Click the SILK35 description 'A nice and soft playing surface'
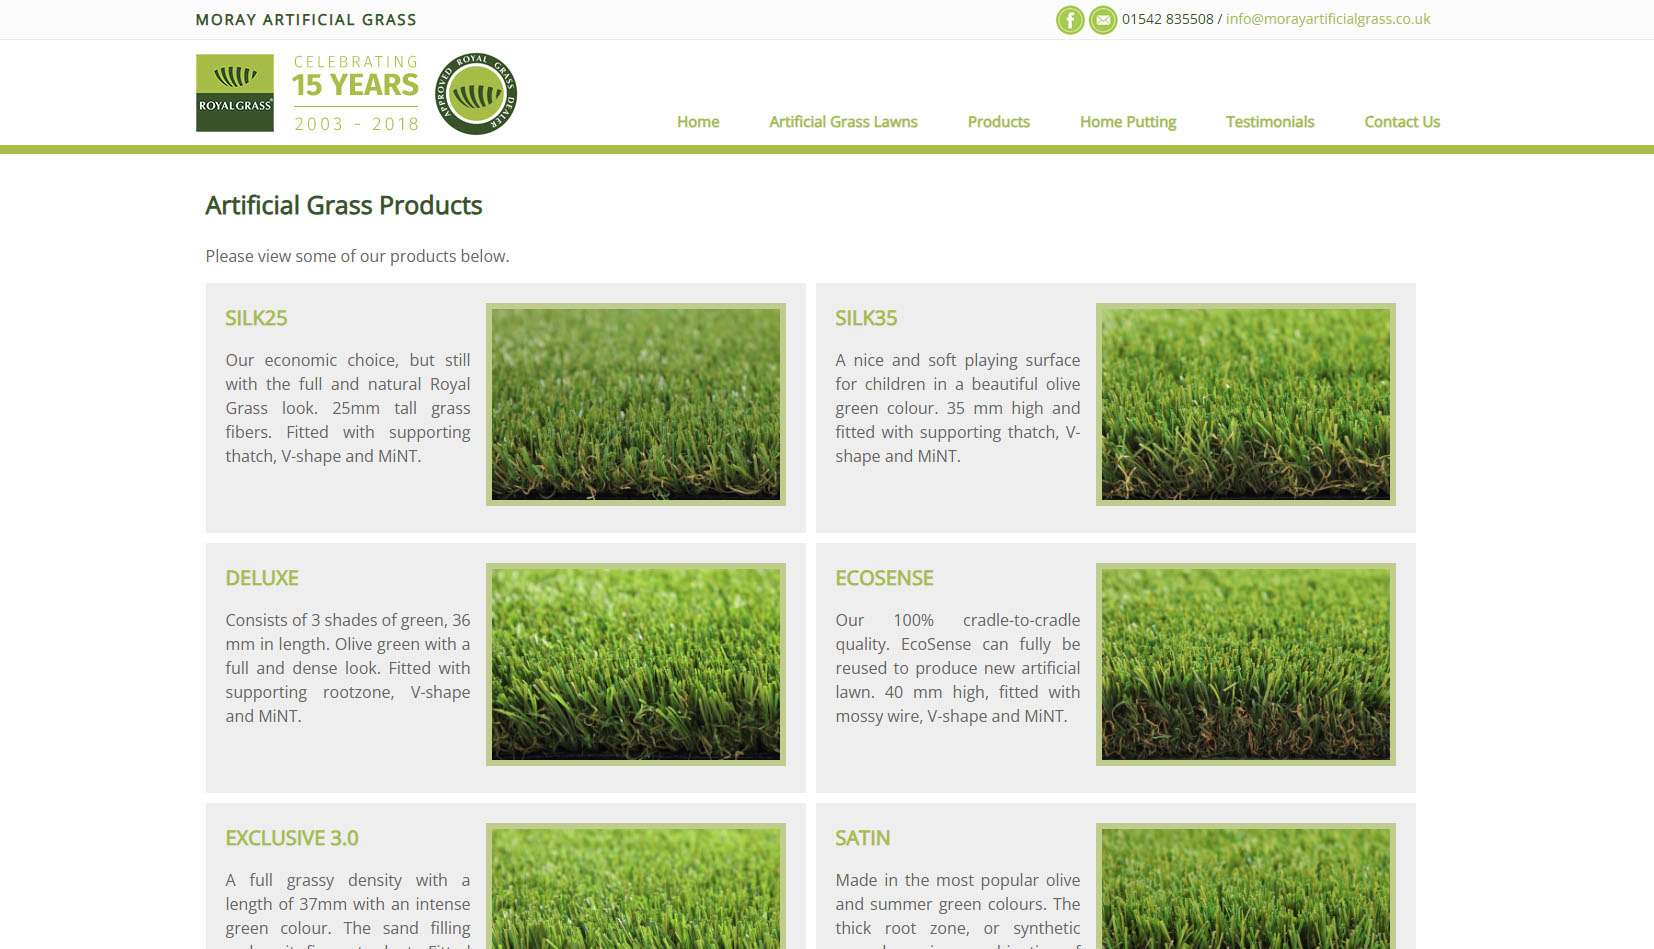1654x949 pixels. 958,408
